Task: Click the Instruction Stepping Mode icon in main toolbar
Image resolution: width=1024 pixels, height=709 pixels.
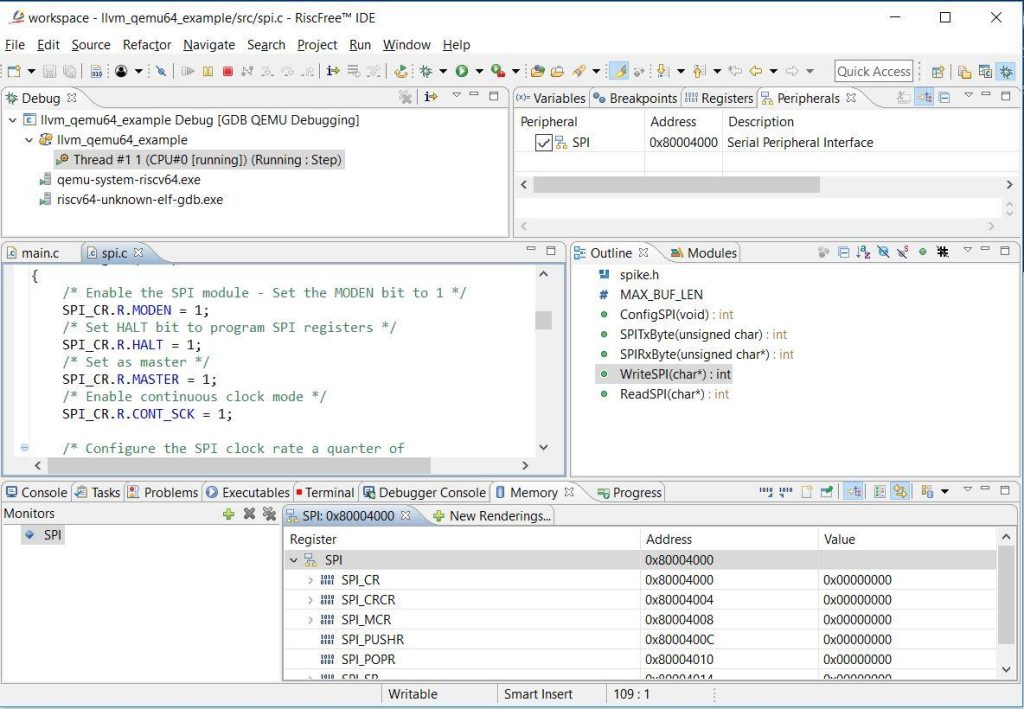Action: (333, 71)
